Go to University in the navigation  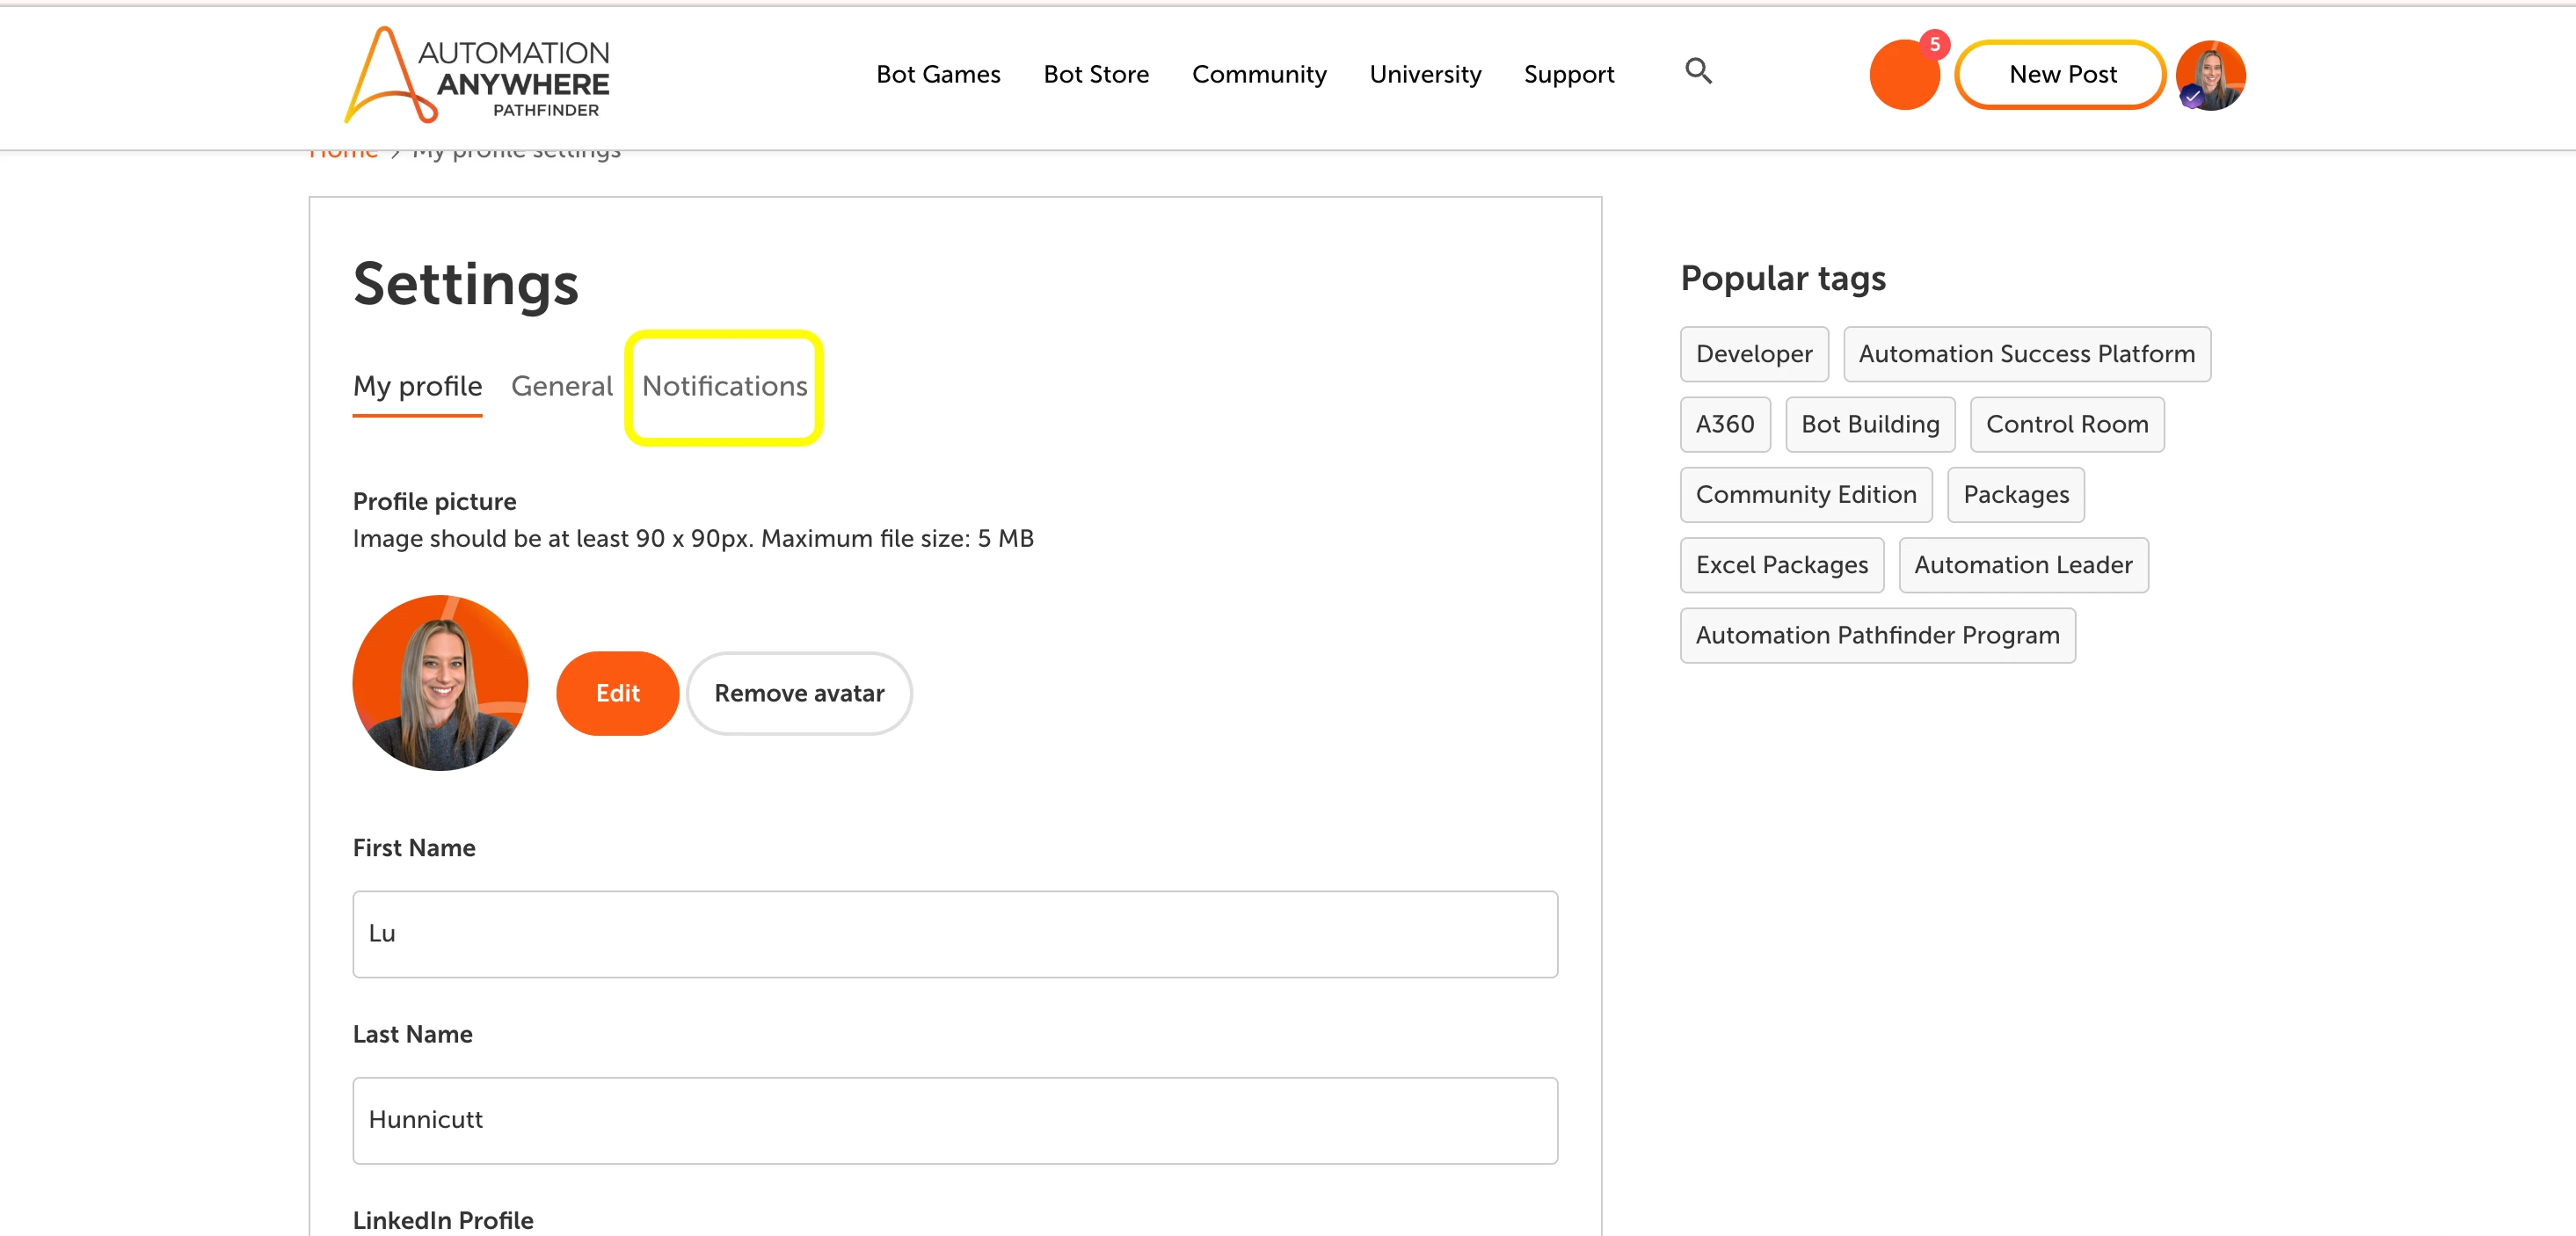1425,75
